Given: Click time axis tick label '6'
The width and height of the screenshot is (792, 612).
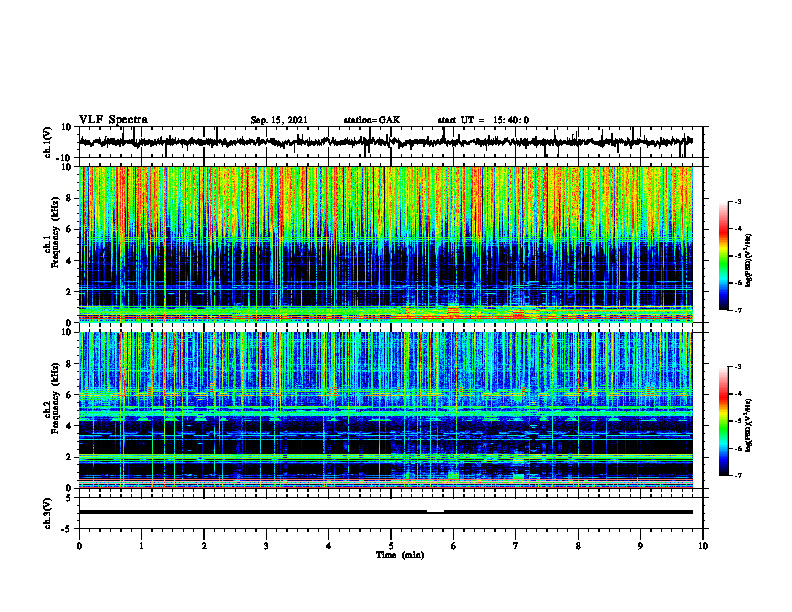Looking at the screenshot, I should click(x=454, y=546).
